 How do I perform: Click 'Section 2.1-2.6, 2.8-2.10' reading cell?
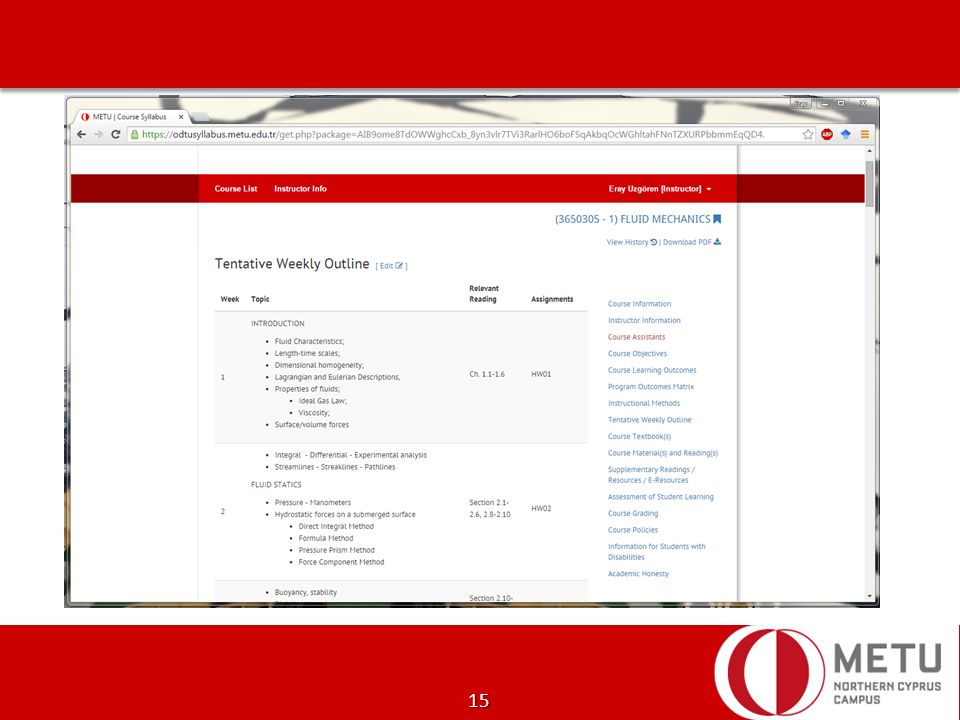coord(490,508)
